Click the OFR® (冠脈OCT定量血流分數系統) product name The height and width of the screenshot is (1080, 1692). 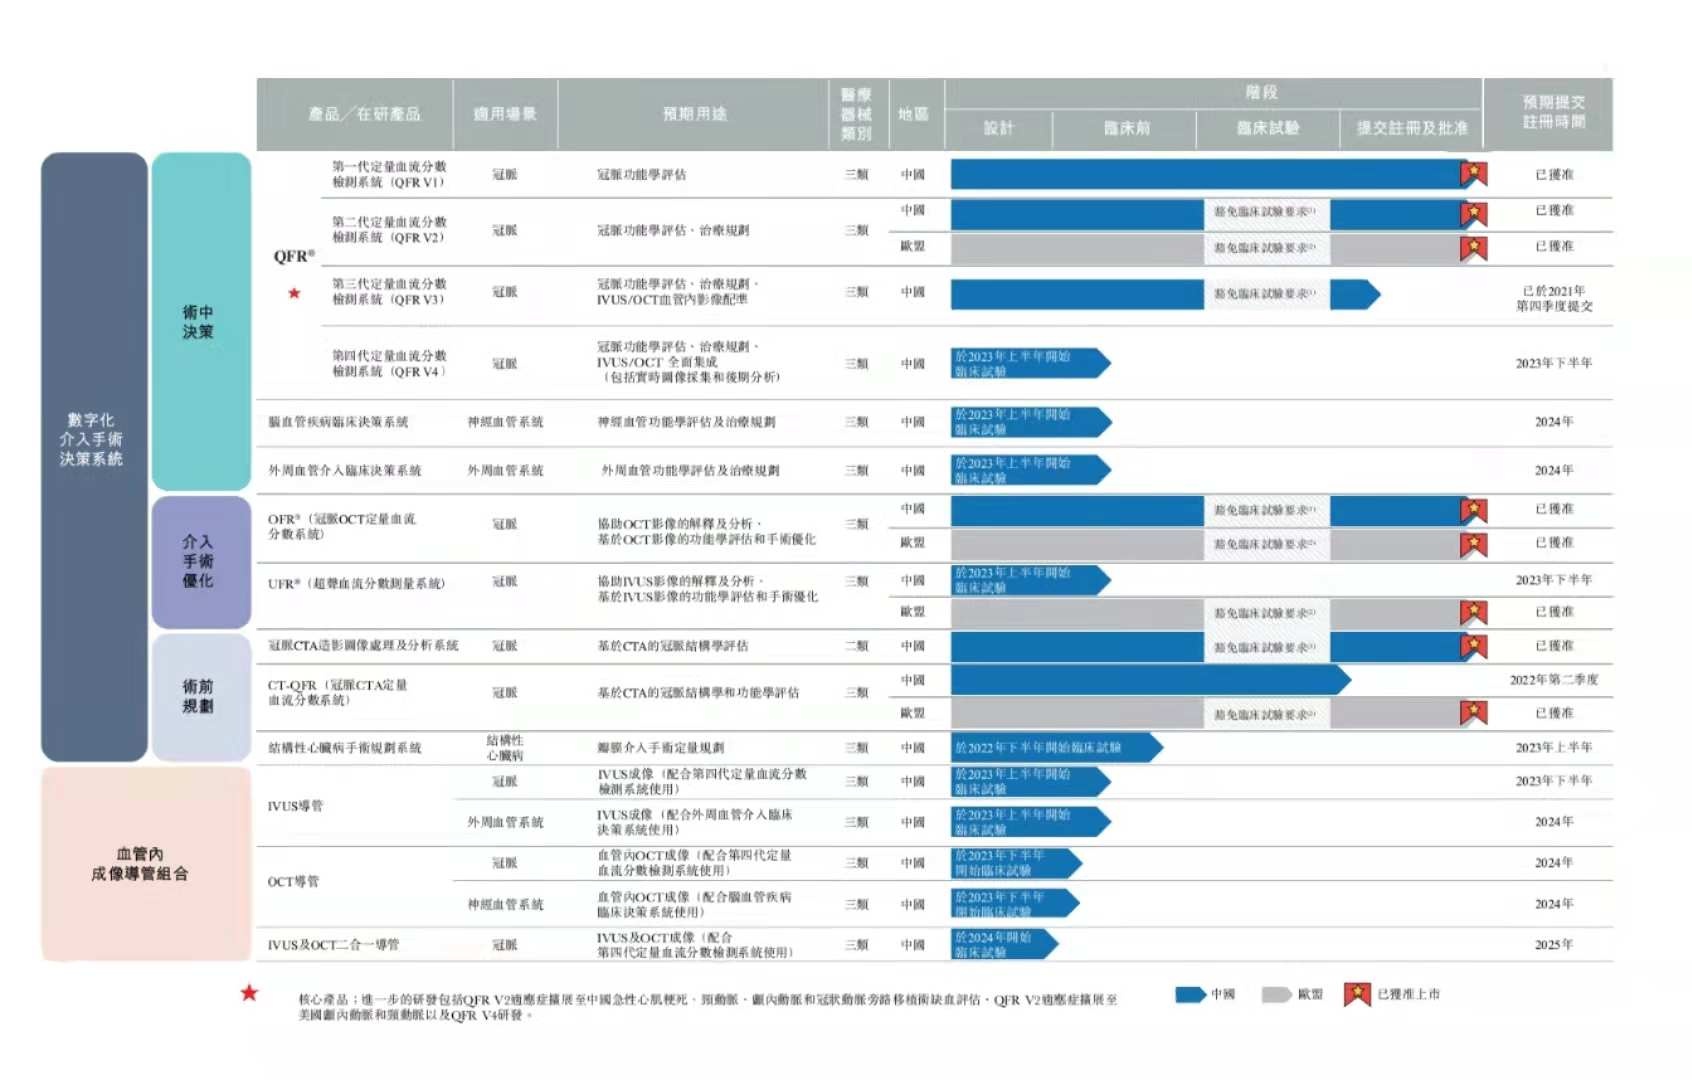342,526
